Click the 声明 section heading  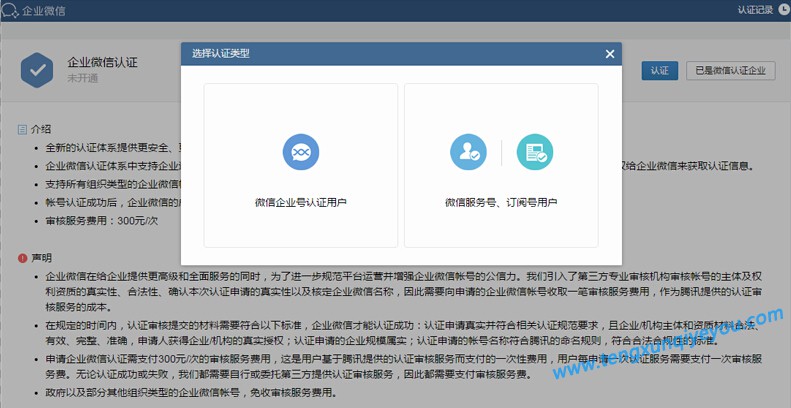pyautogui.click(x=41, y=258)
